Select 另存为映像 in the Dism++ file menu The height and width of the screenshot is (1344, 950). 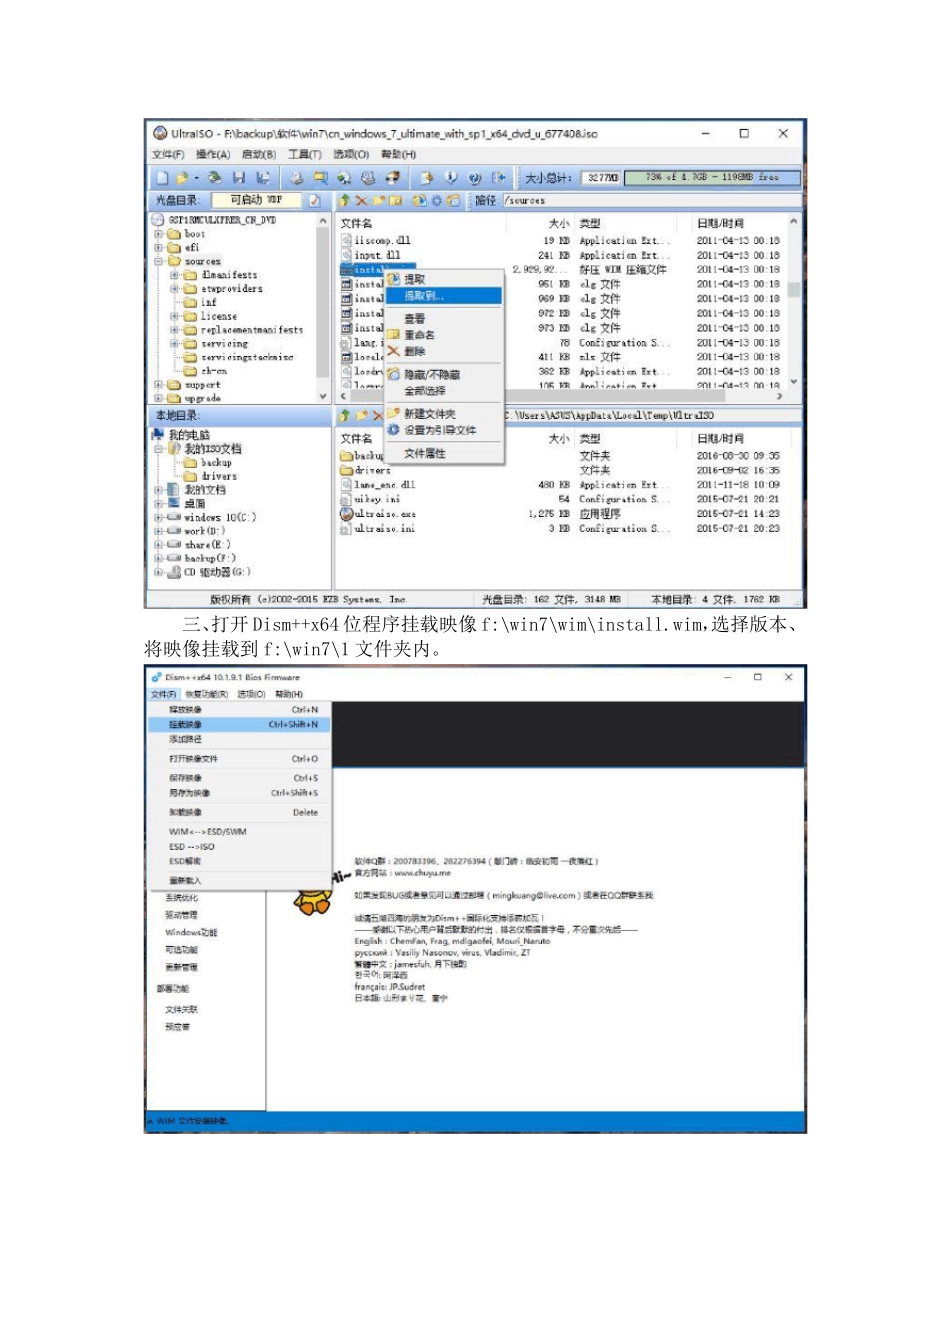pyautogui.click(x=238, y=793)
